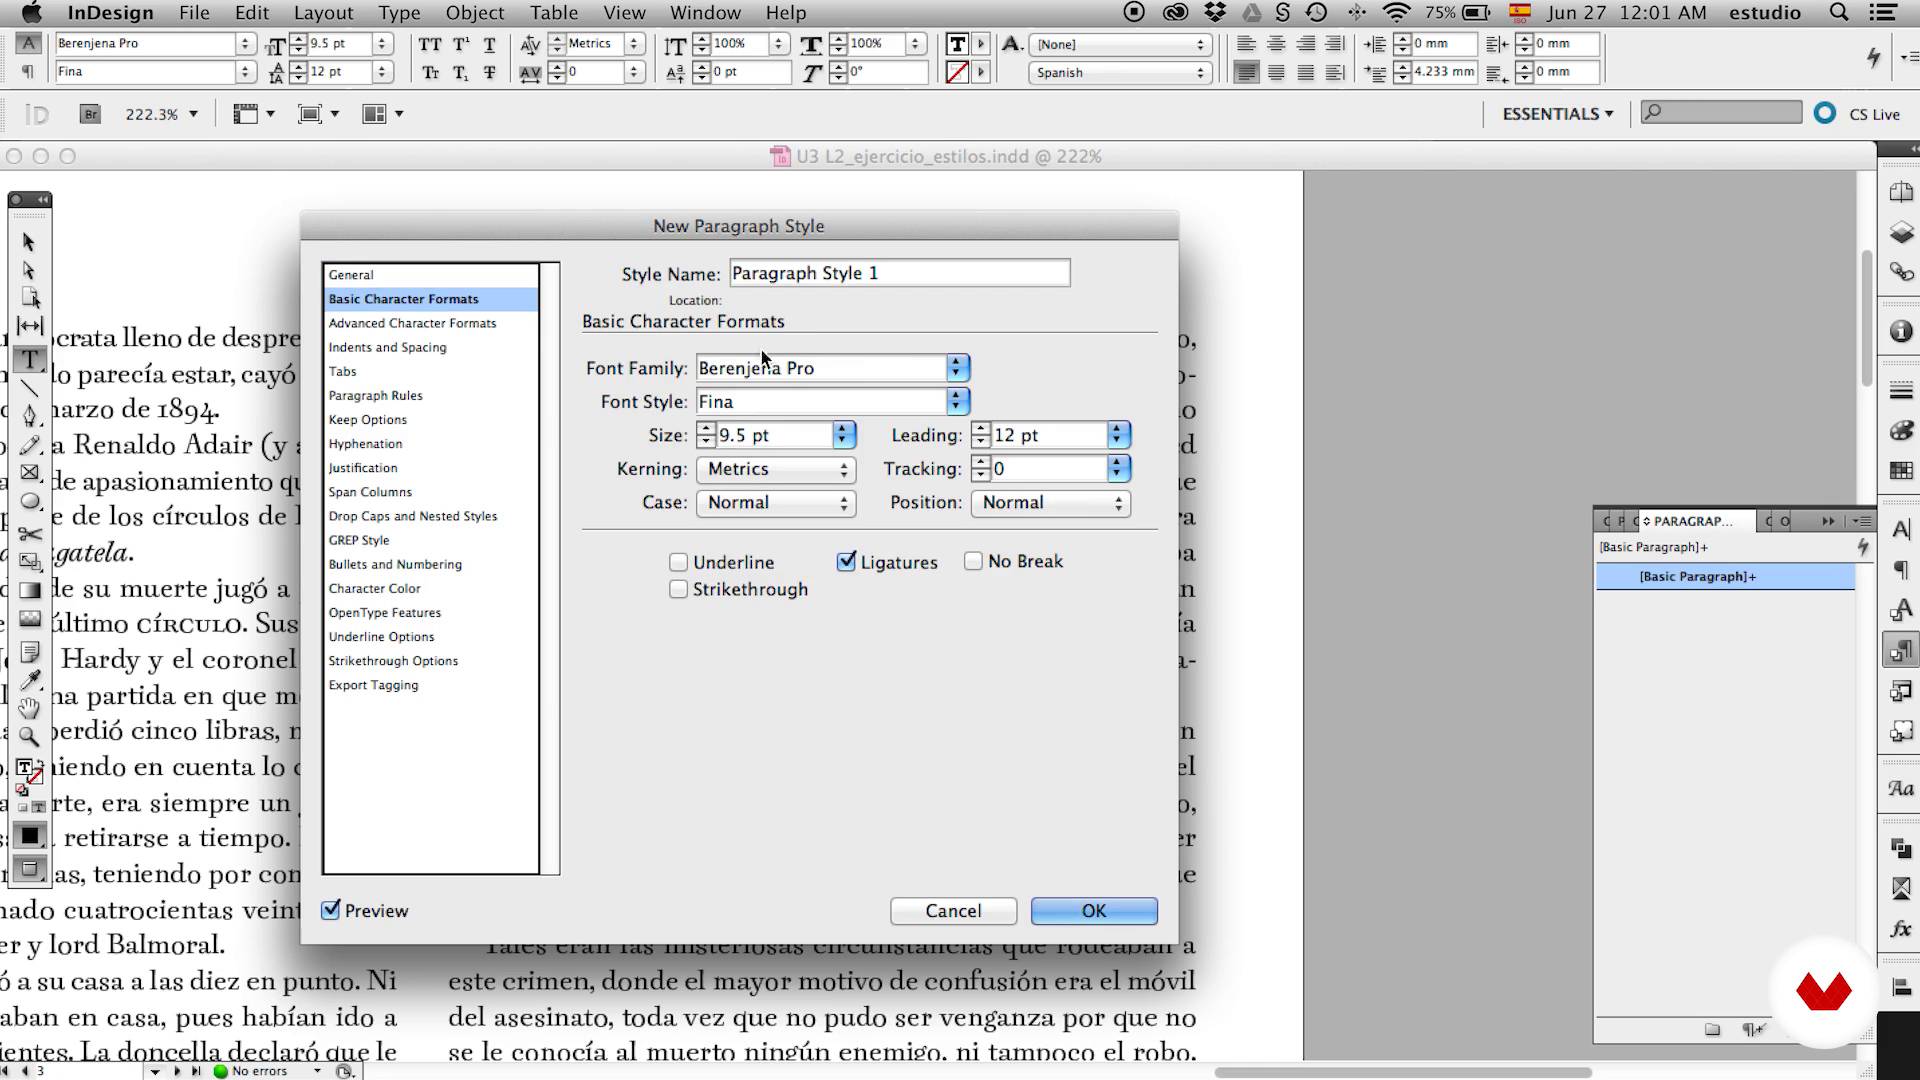The height and width of the screenshot is (1080, 1920).
Task: Open Spotlight search in menu bar
Action: coord(1838,13)
